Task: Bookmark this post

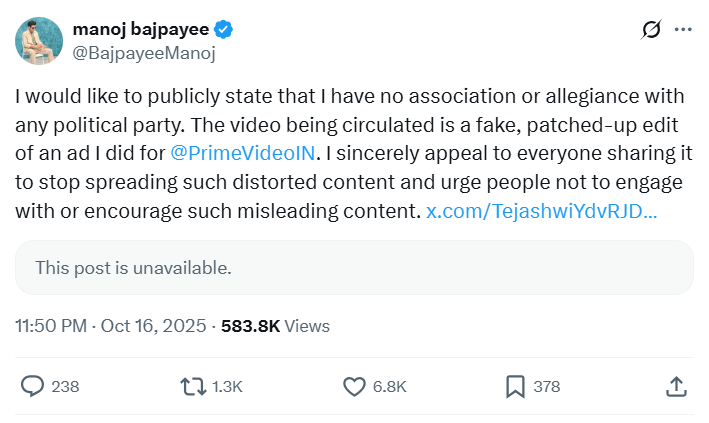Action: tap(515, 386)
